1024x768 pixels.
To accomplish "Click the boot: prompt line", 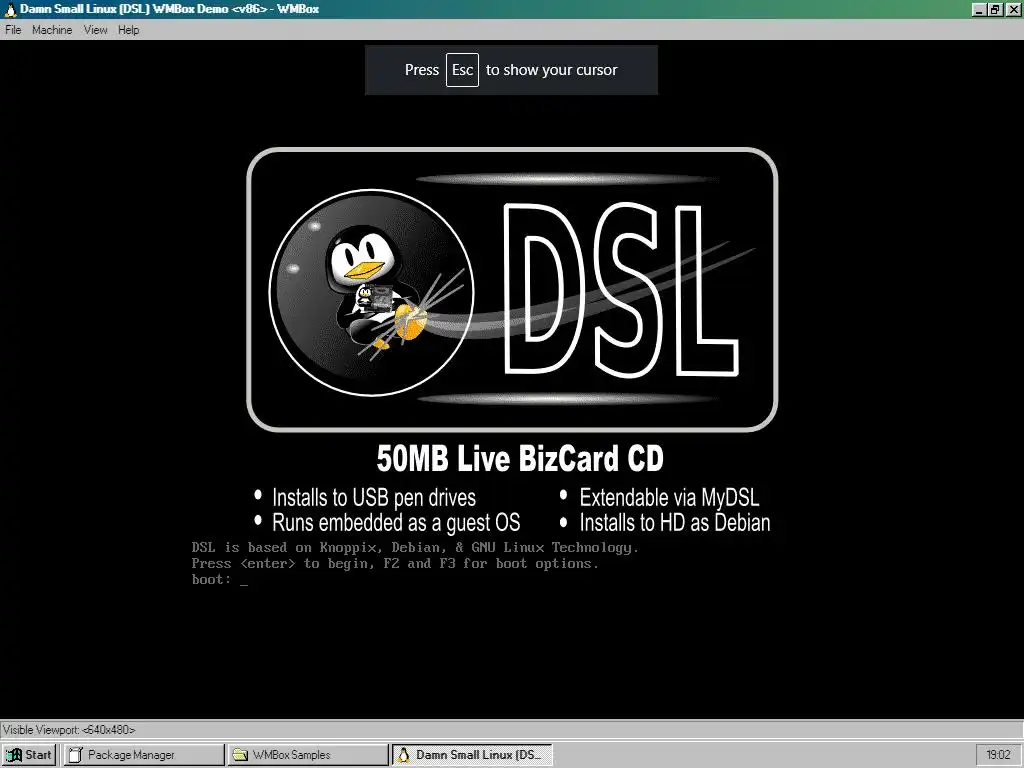I will click(220, 580).
